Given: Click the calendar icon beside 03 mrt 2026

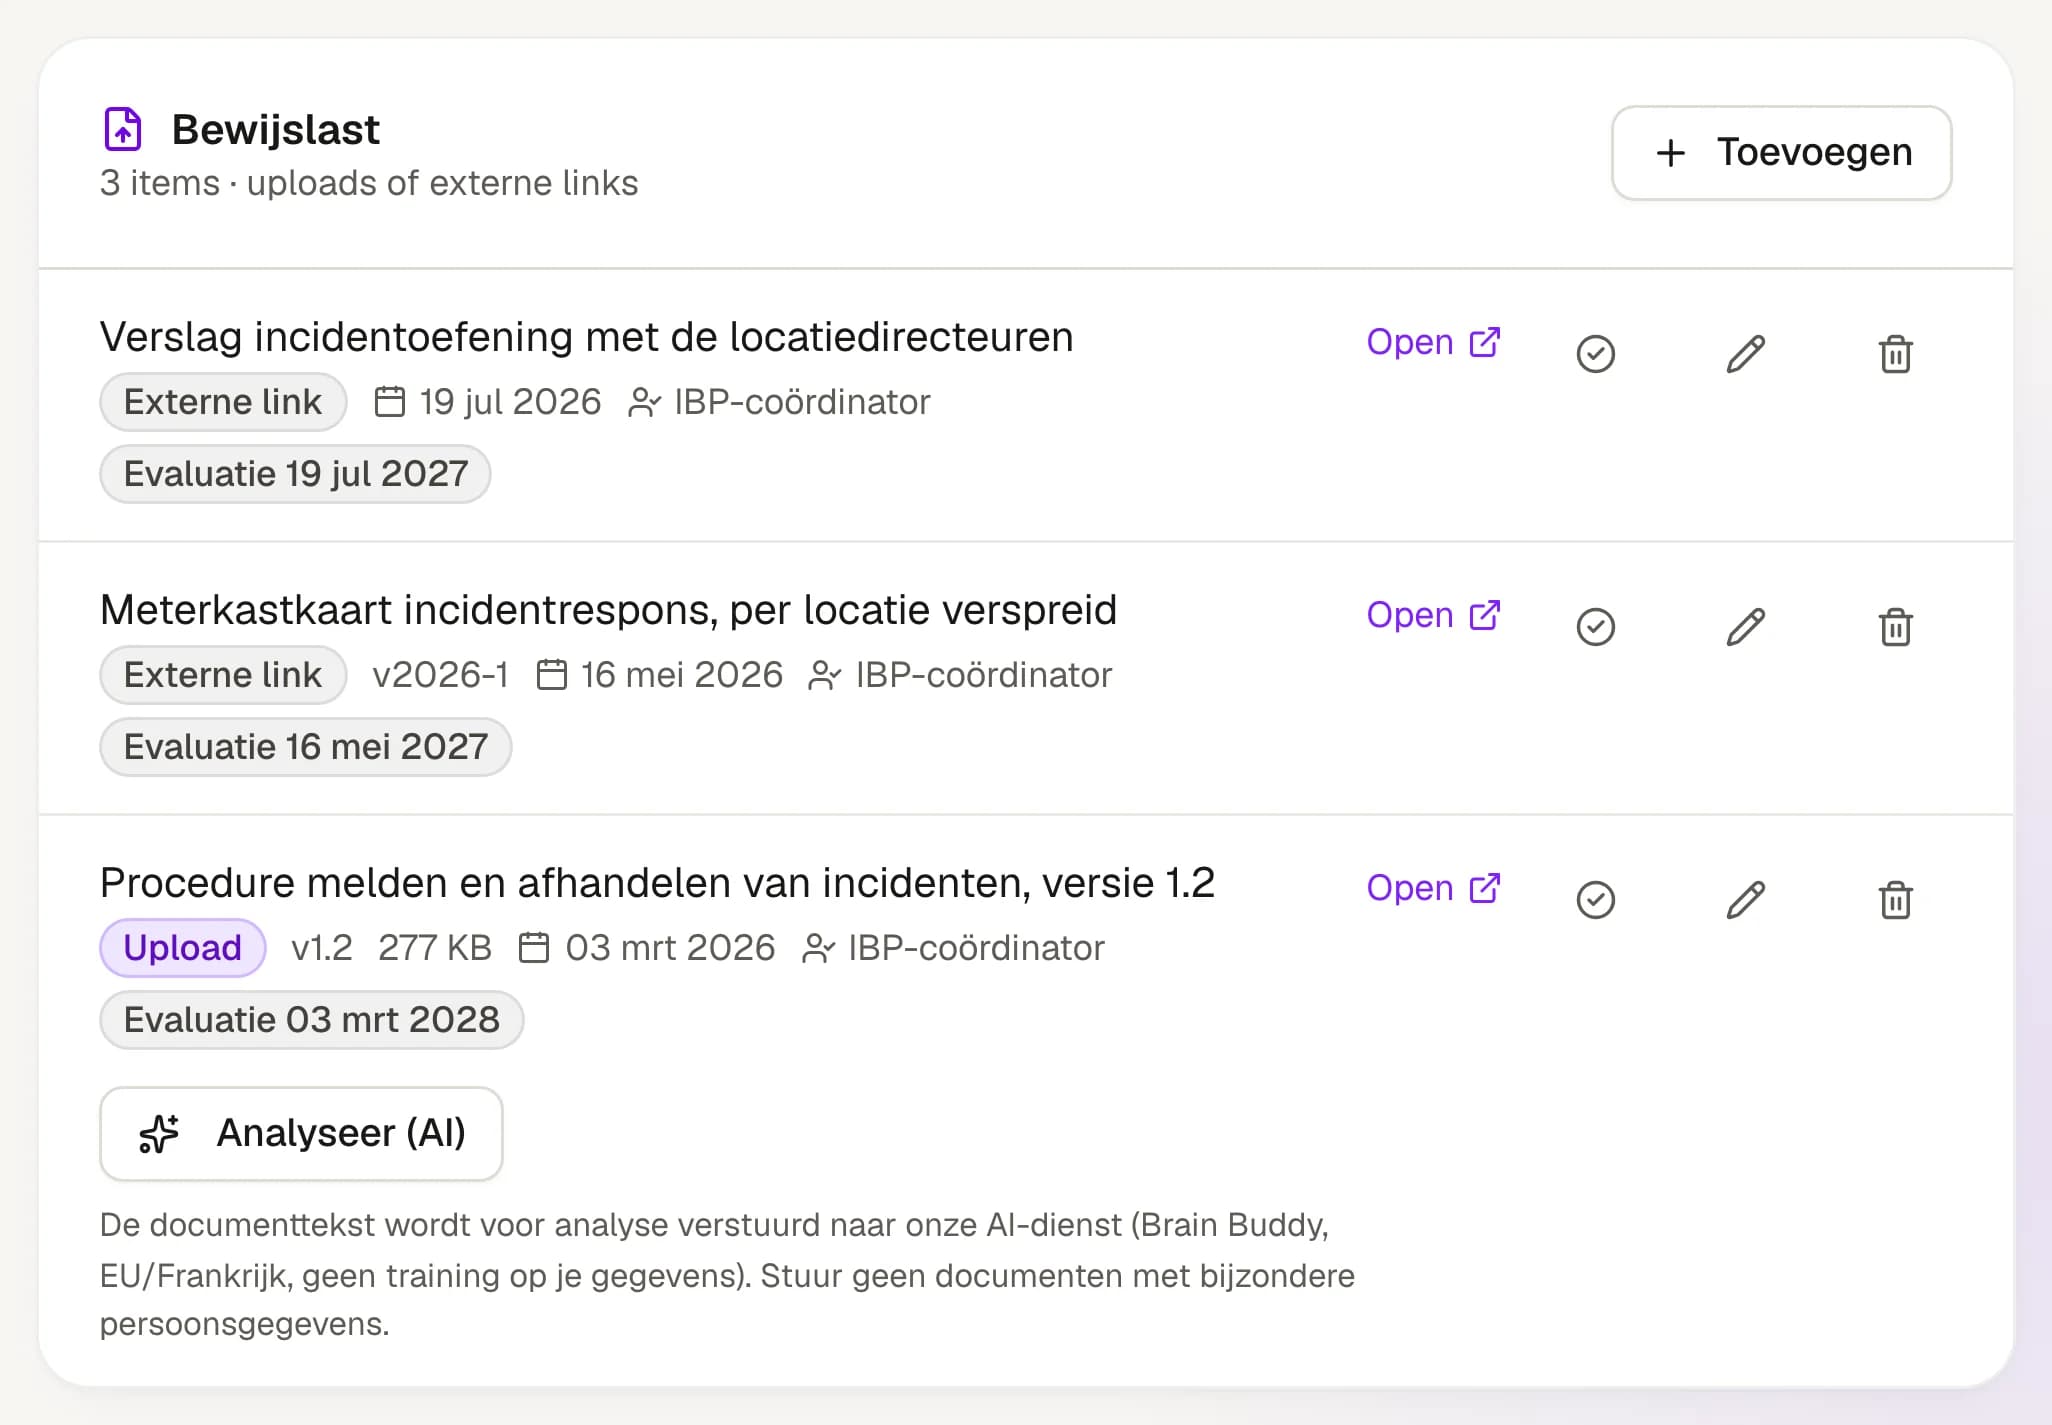Looking at the screenshot, I should [x=534, y=947].
